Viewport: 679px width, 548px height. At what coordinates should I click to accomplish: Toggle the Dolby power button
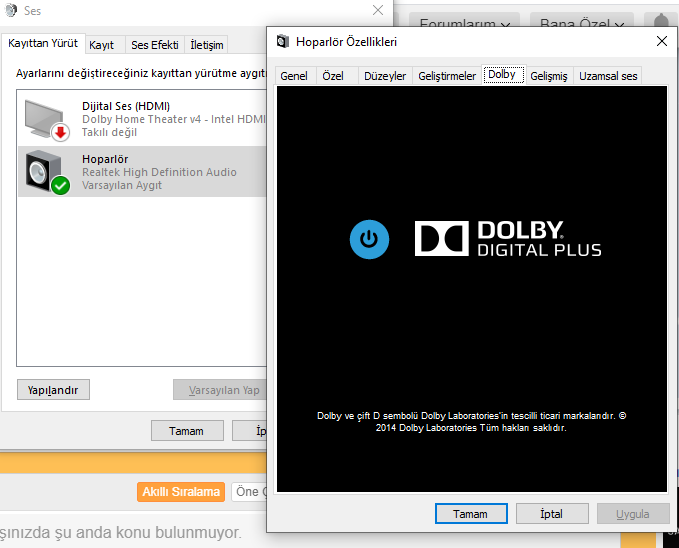tap(369, 239)
